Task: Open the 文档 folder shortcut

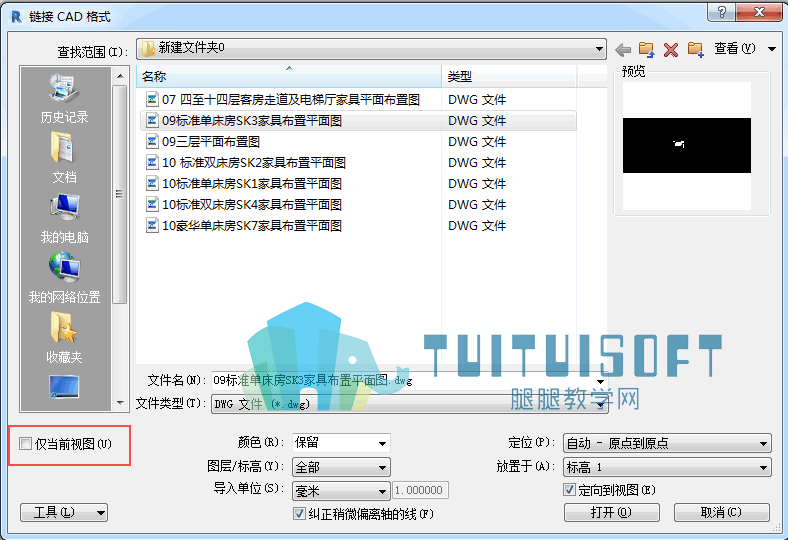Action: tap(64, 158)
